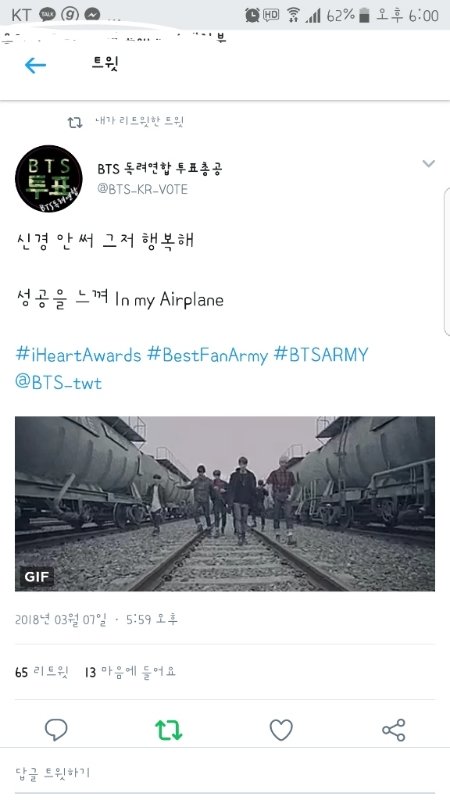Tap the 답글 트윗하기 reply field

click(225, 772)
